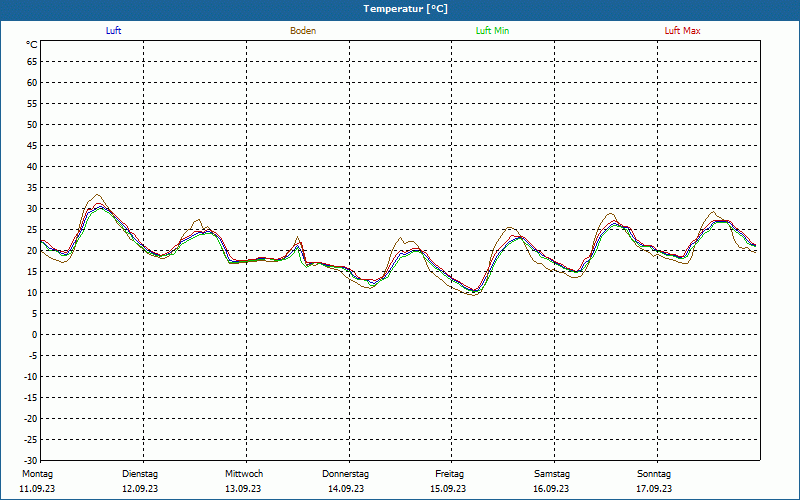Click the green Luft Min legend label
800x500 pixels.
tap(492, 31)
